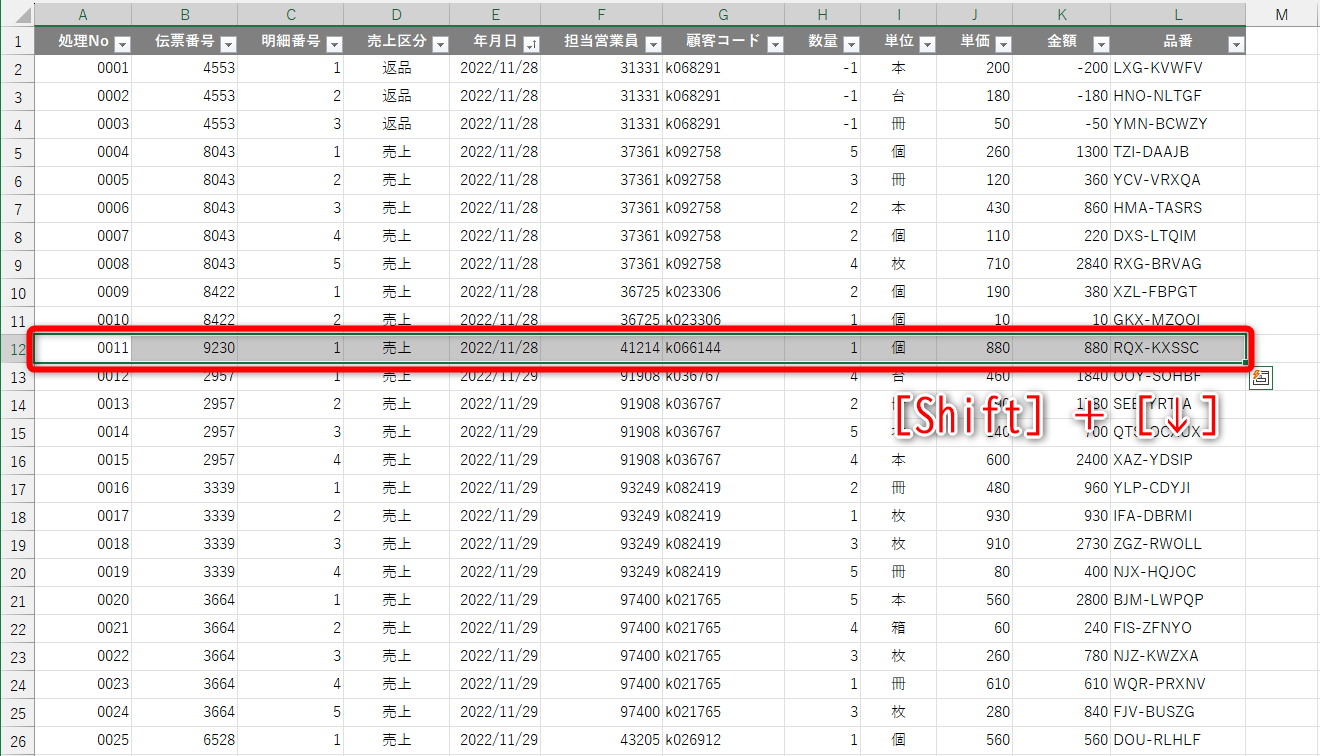This screenshot has height=756, width=1320.
Task: Click 品番 cell XZL-FBPGT
Action: coord(1179,292)
